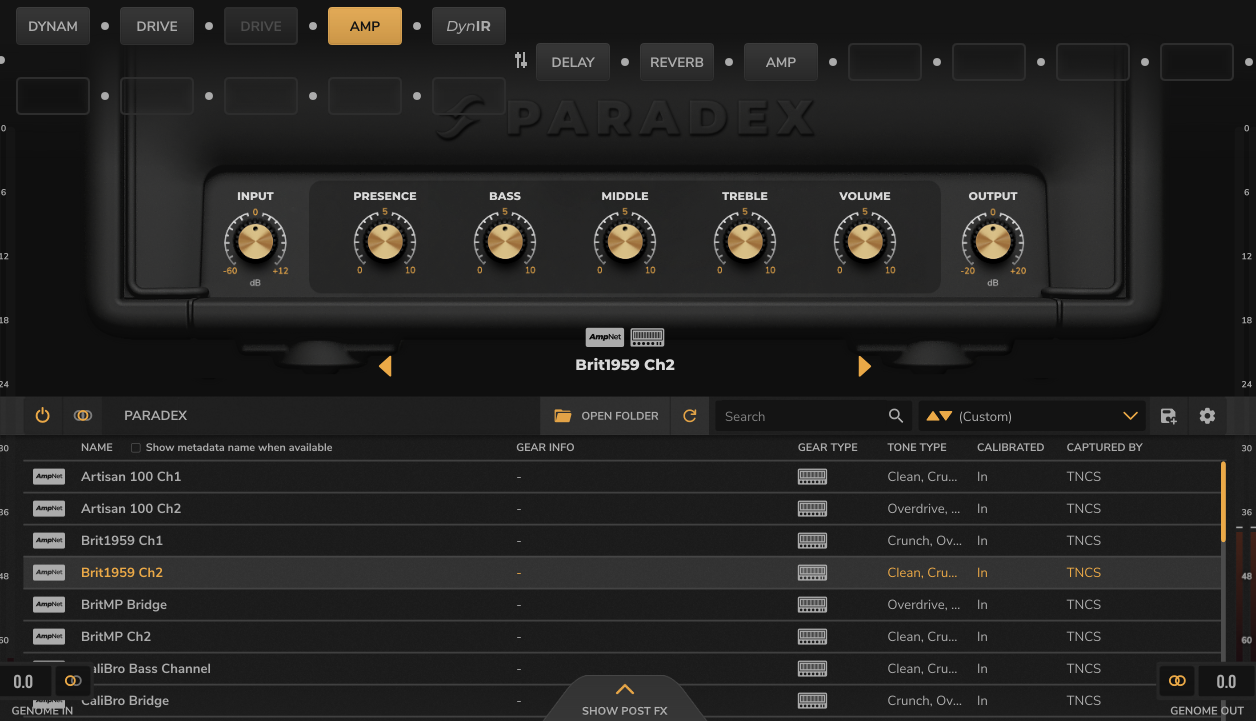Adjust the Treble knob
This screenshot has width=1256, height=721.
[x=745, y=241]
